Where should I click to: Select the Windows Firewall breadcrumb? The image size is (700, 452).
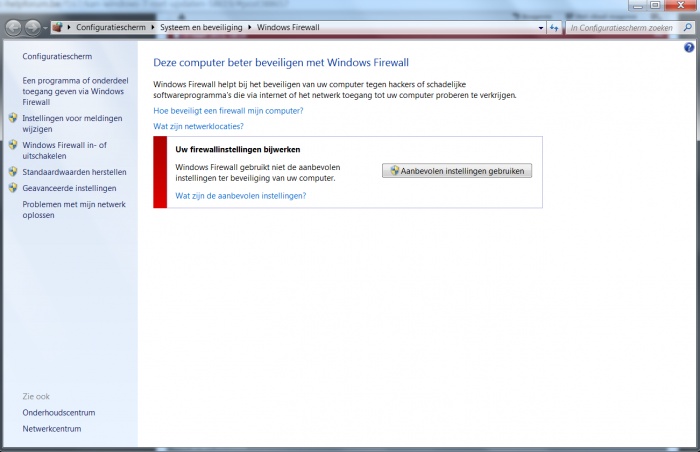click(288, 27)
